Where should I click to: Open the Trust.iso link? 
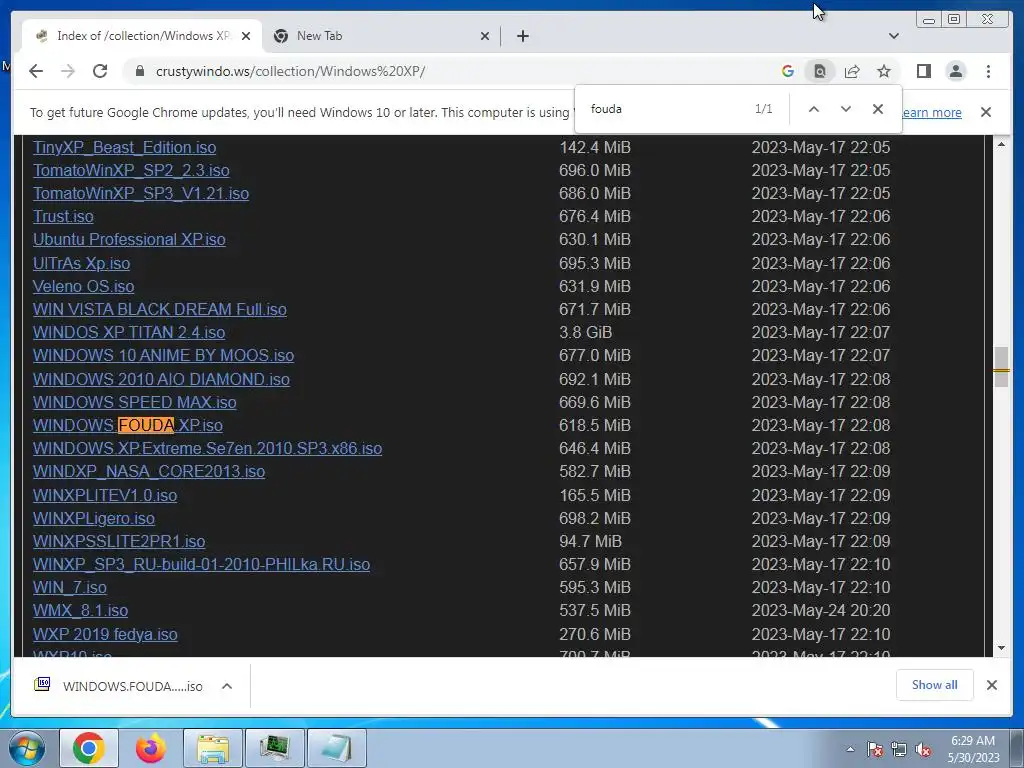point(63,216)
